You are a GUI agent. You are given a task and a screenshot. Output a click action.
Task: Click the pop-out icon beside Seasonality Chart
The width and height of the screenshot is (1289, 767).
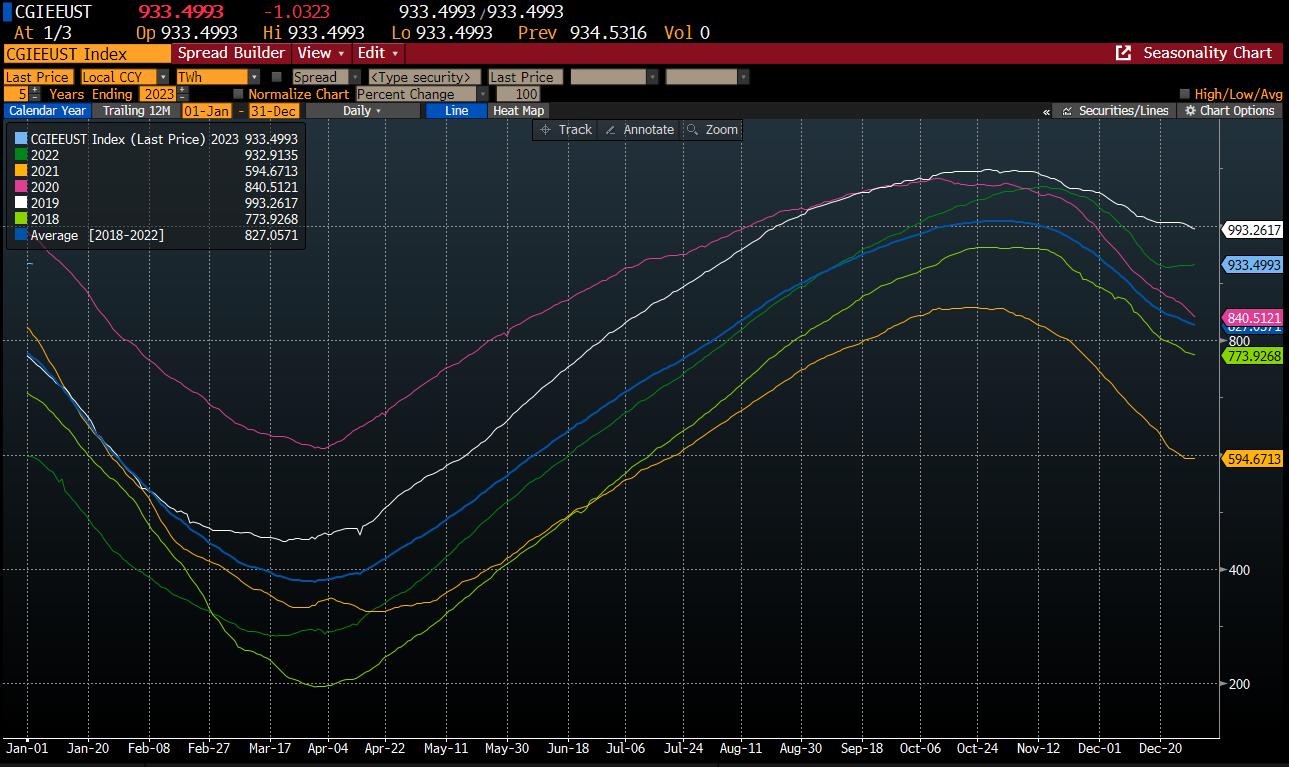coord(1124,53)
